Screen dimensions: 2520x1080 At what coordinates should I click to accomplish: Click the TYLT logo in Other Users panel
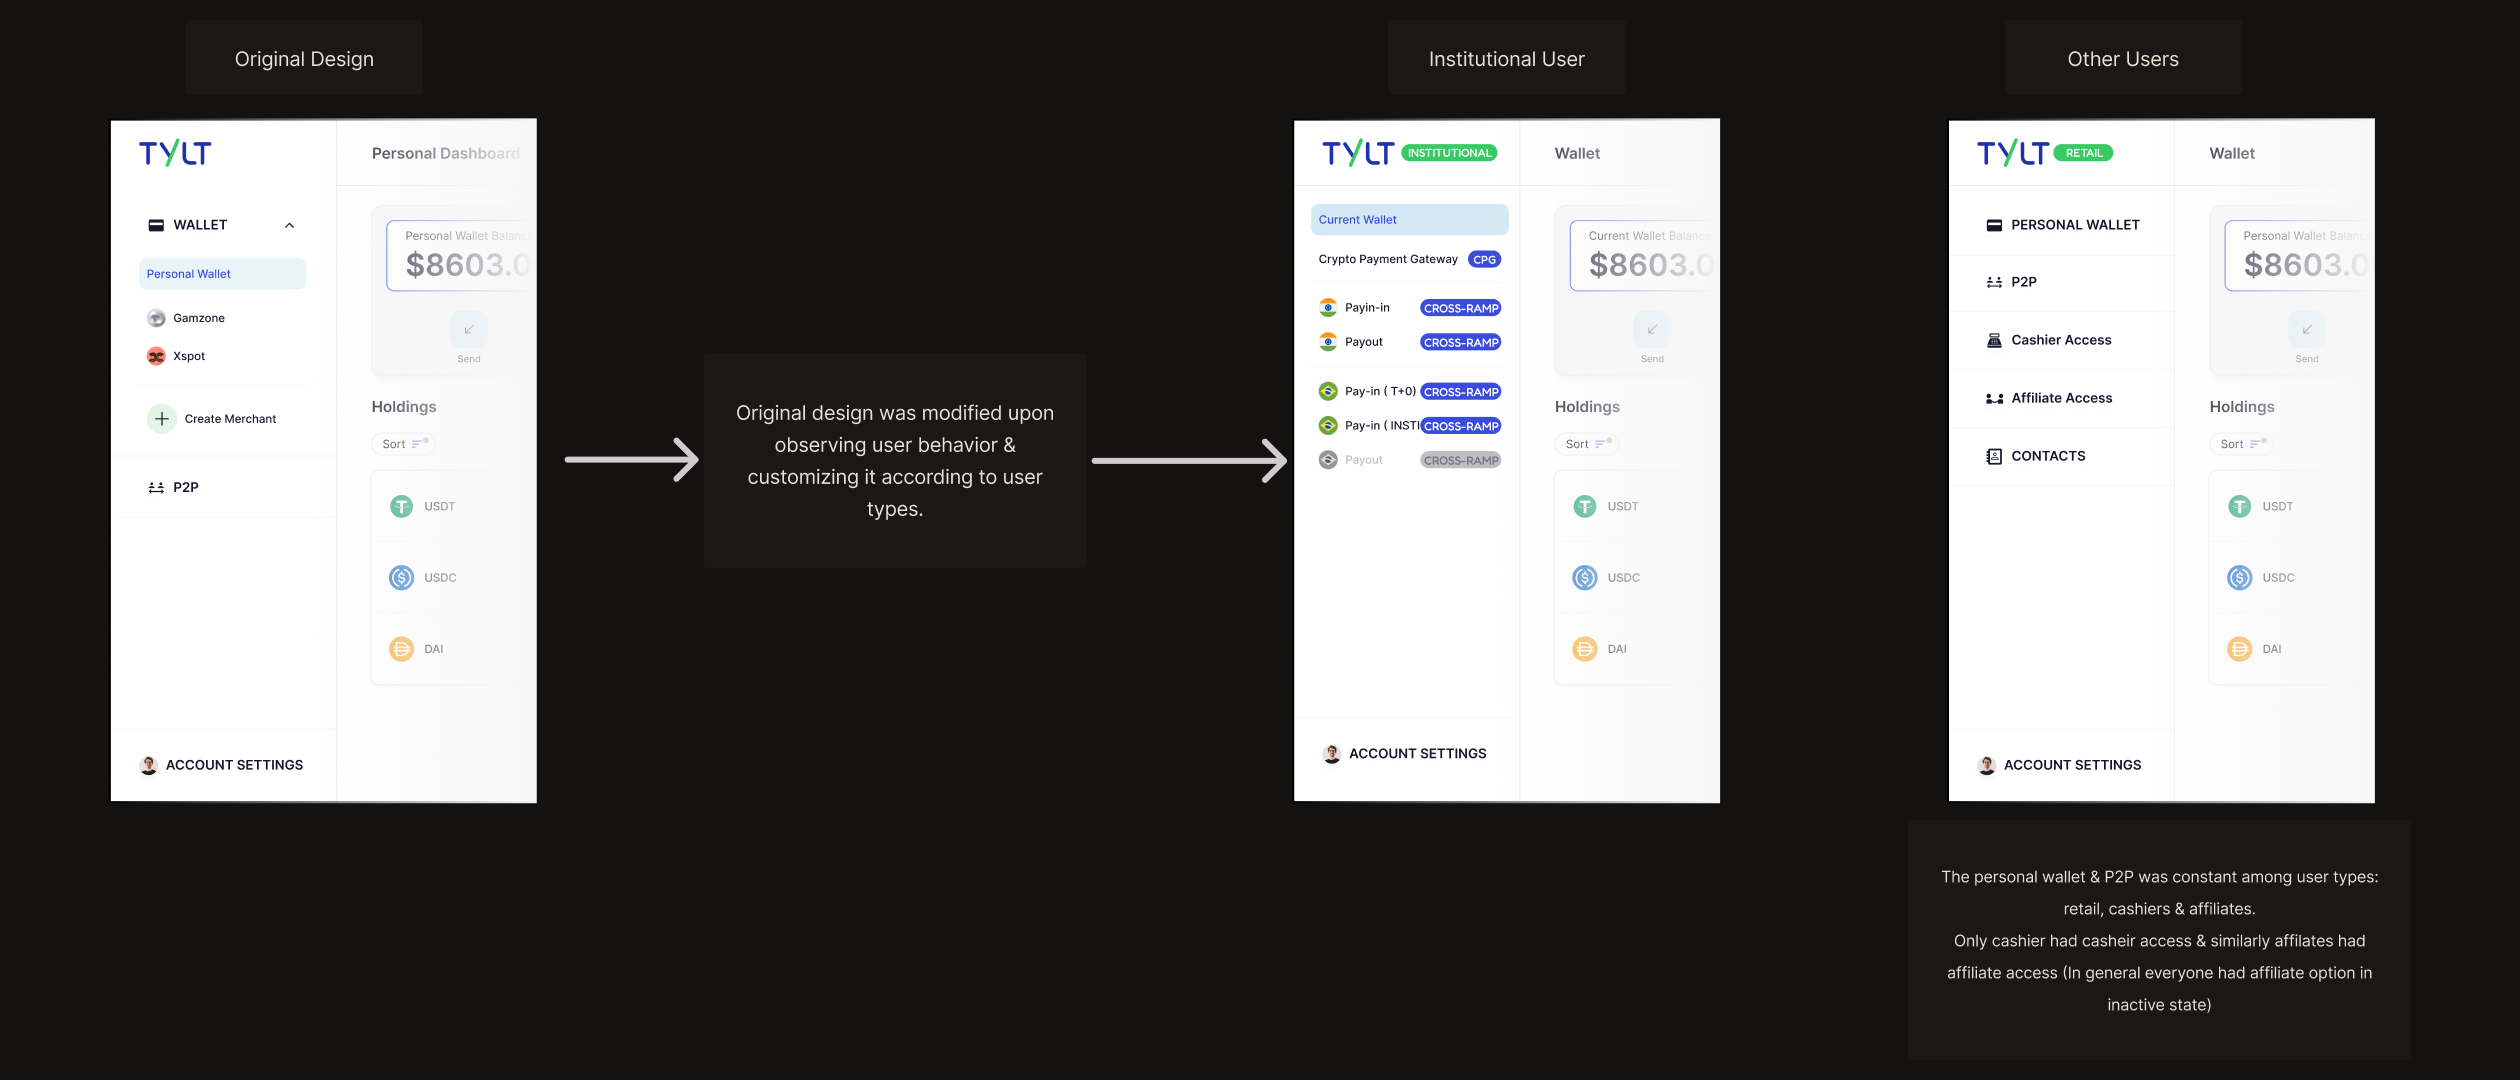(2013, 153)
